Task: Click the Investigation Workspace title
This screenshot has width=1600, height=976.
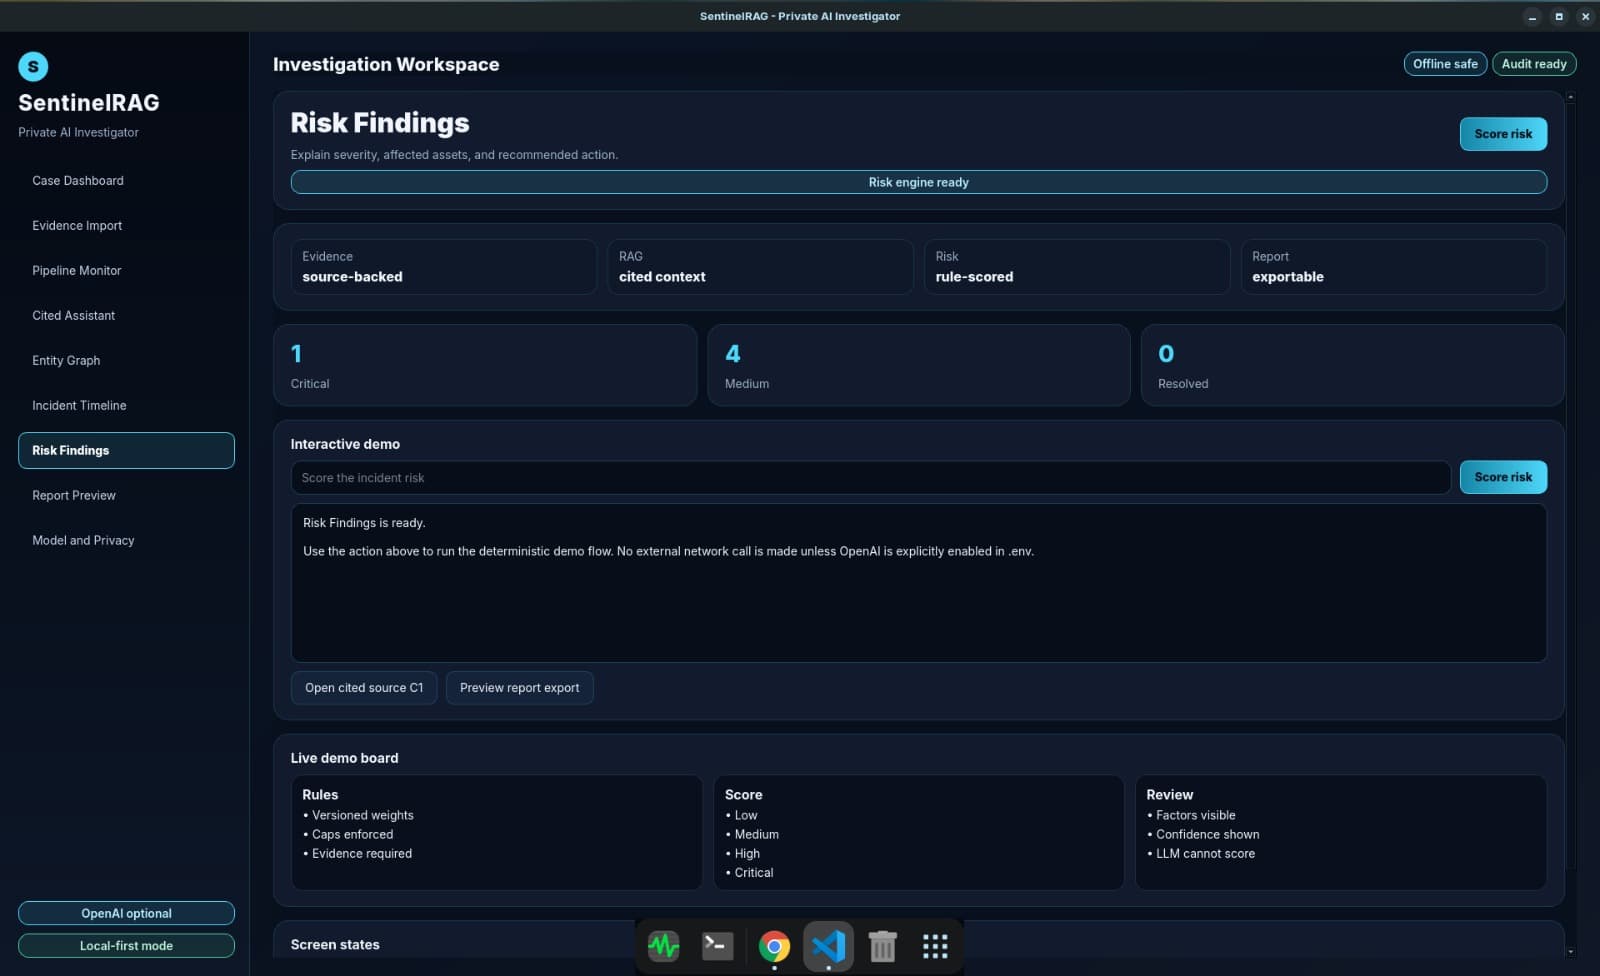Action: [x=386, y=64]
